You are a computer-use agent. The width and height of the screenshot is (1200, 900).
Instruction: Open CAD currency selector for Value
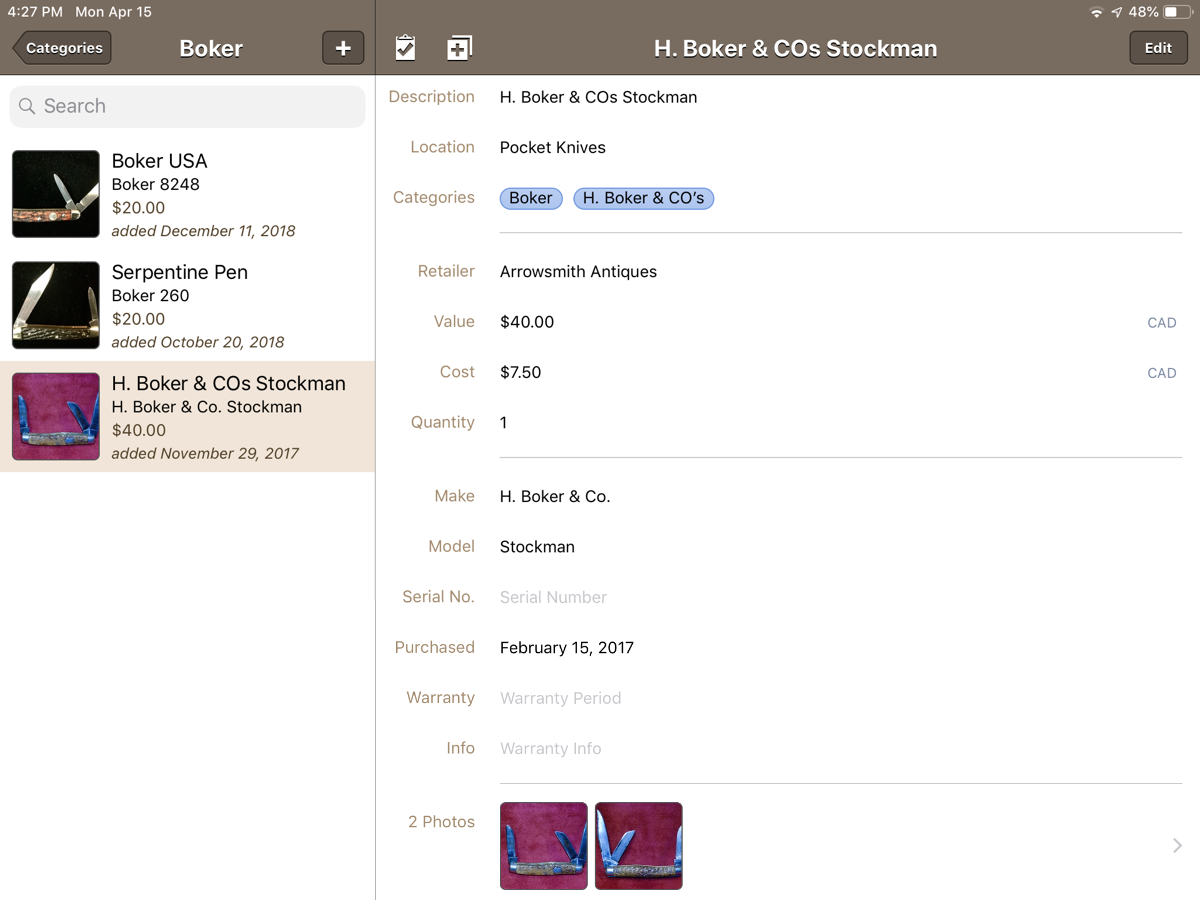pyautogui.click(x=1161, y=323)
